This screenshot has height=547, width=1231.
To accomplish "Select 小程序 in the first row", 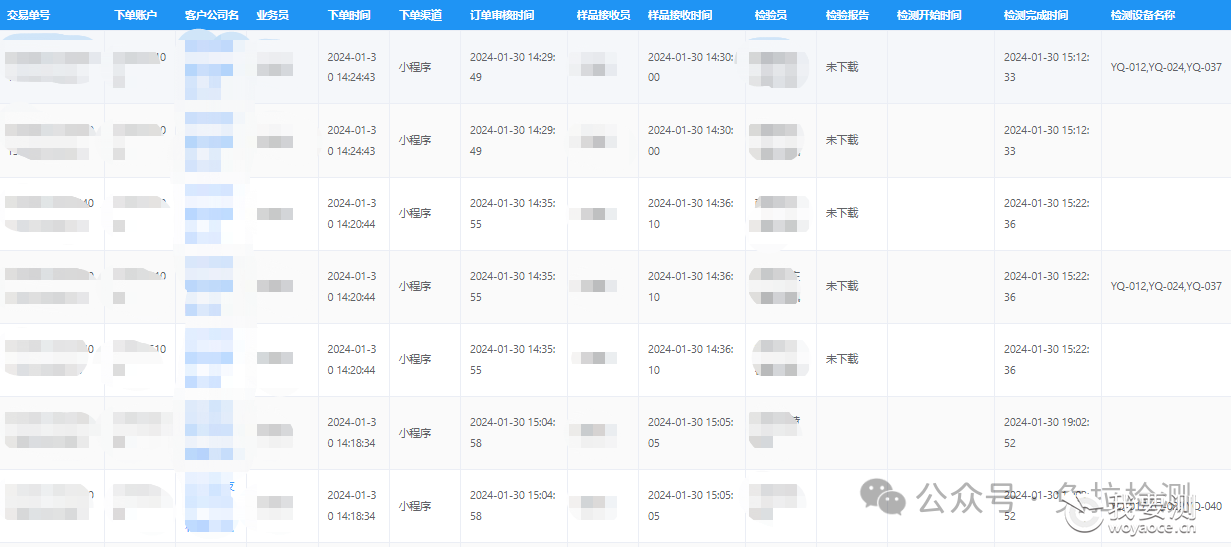I will coord(415,67).
